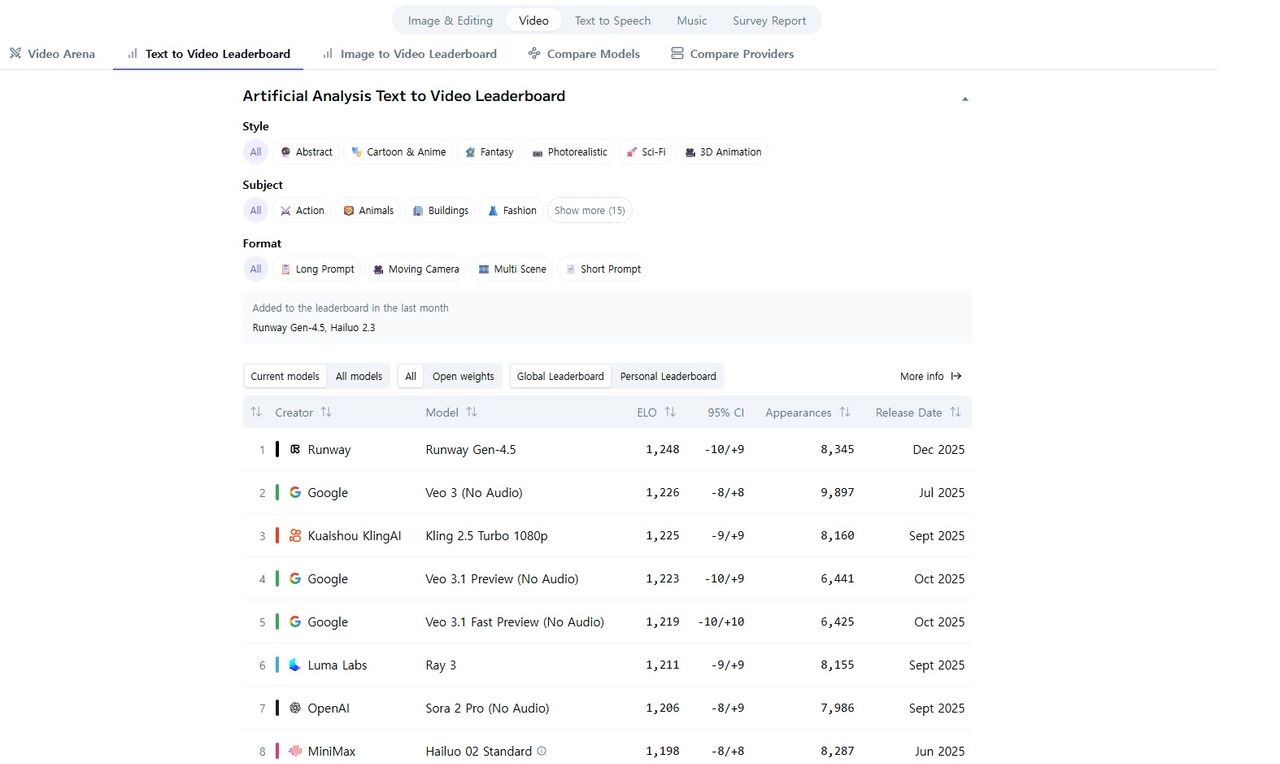Click the green color bar beside Veo 3

click(x=277, y=493)
